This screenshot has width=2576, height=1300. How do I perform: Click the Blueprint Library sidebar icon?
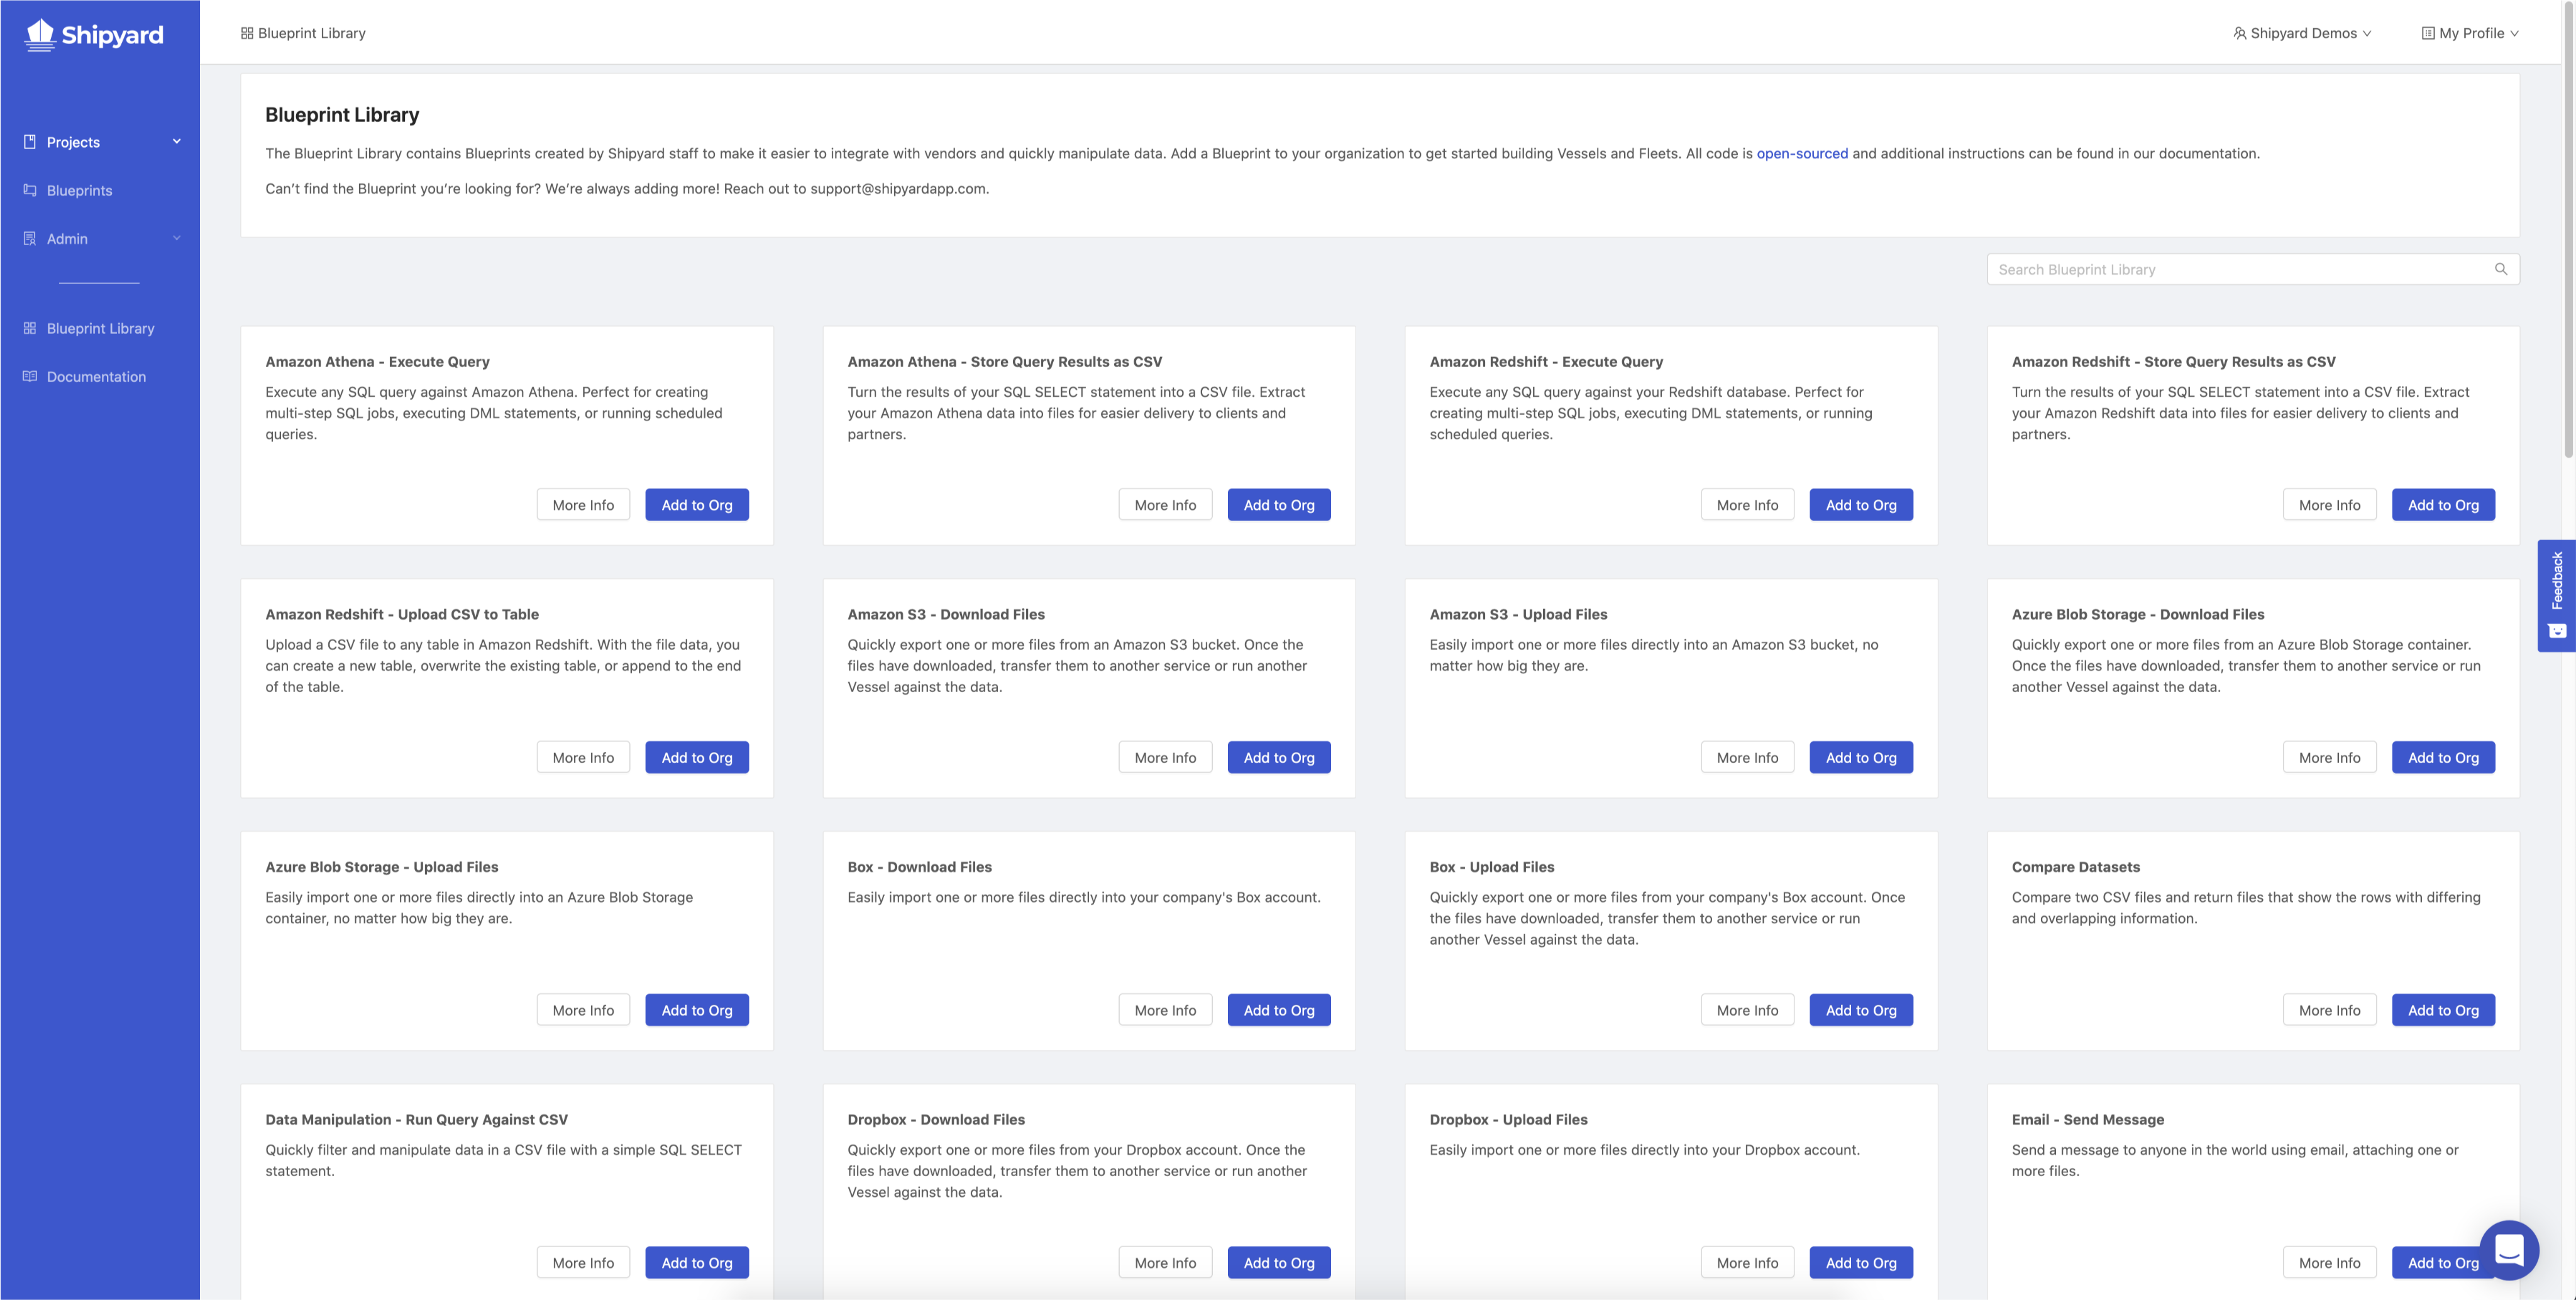30,328
